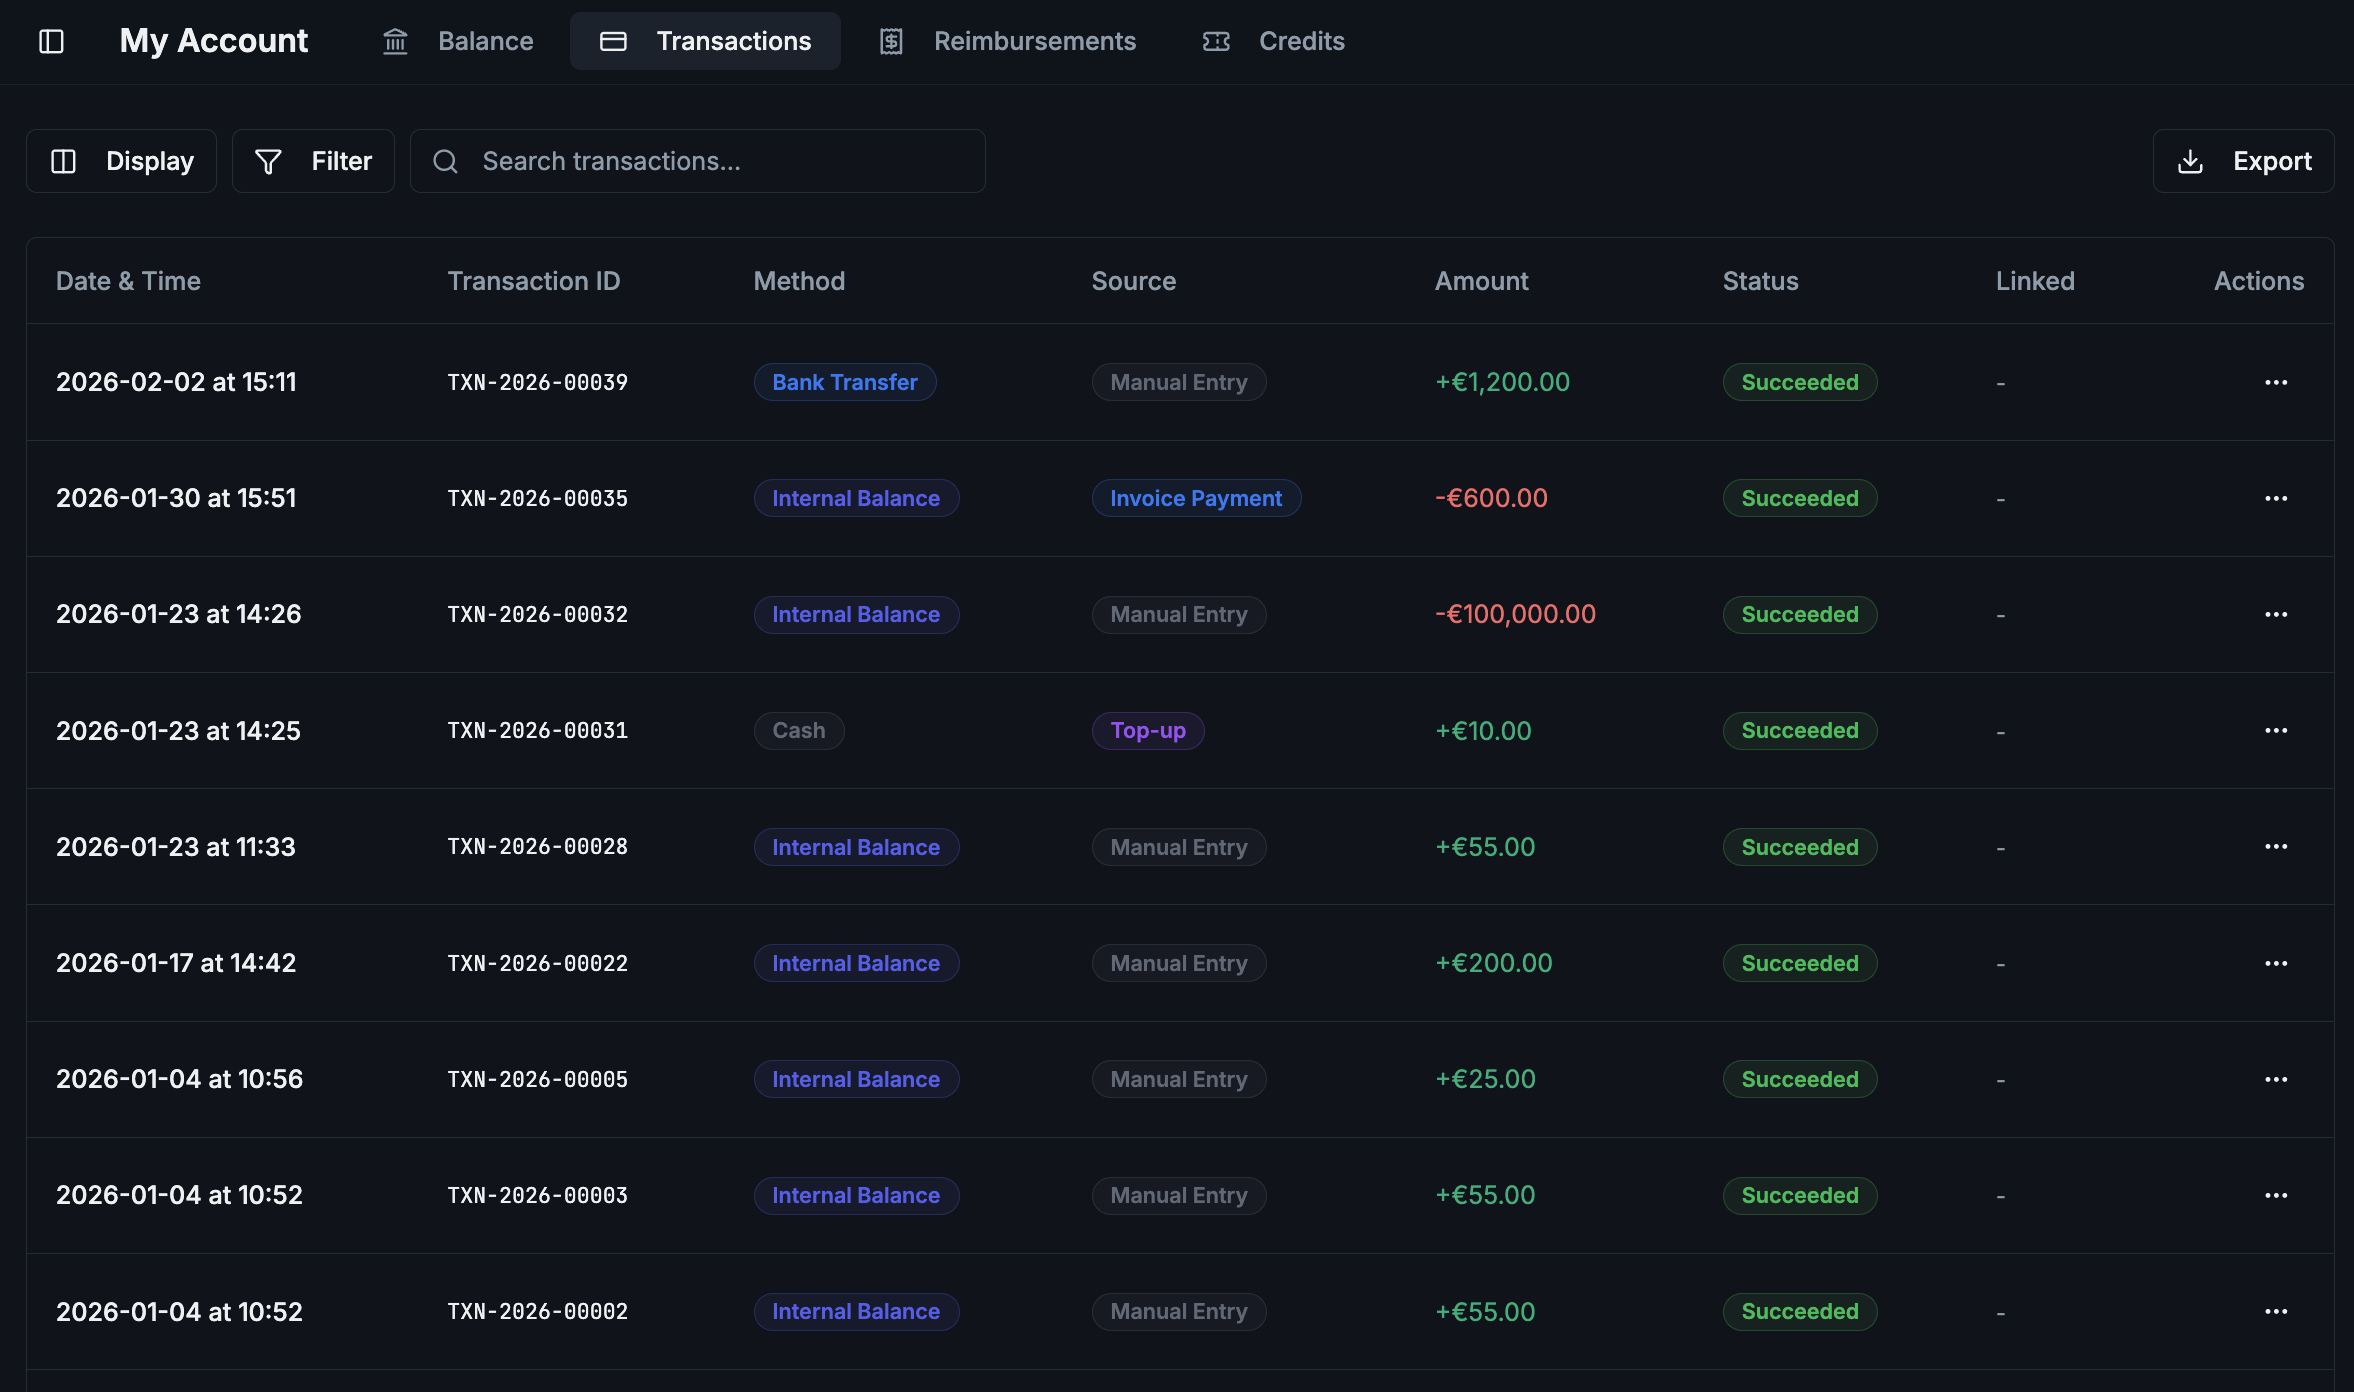This screenshot has width=2354, height=1392.
Task: Toggle the sidebar panel icon
Action: (x=51, y=41)
